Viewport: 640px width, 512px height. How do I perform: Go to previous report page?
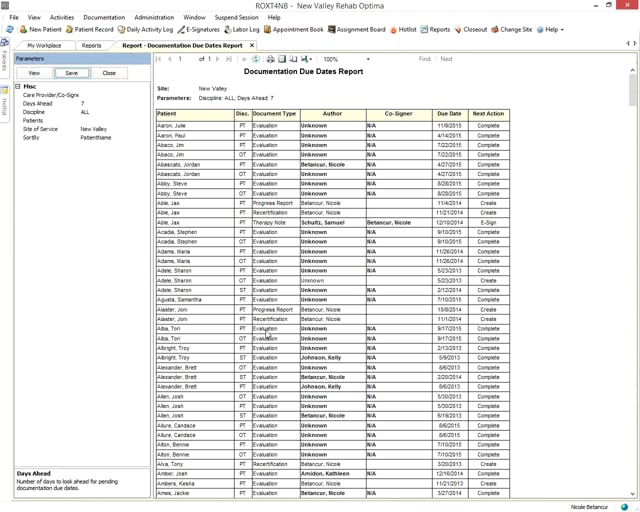click(x=169, y=59)
